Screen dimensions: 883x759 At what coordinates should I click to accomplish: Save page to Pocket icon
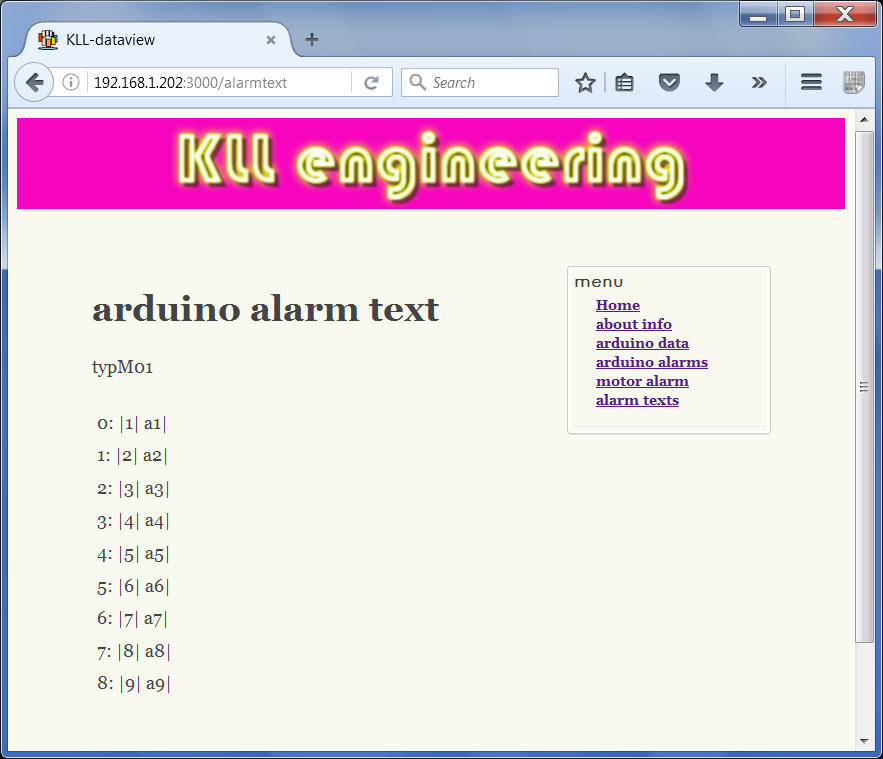tap(669, 83)
